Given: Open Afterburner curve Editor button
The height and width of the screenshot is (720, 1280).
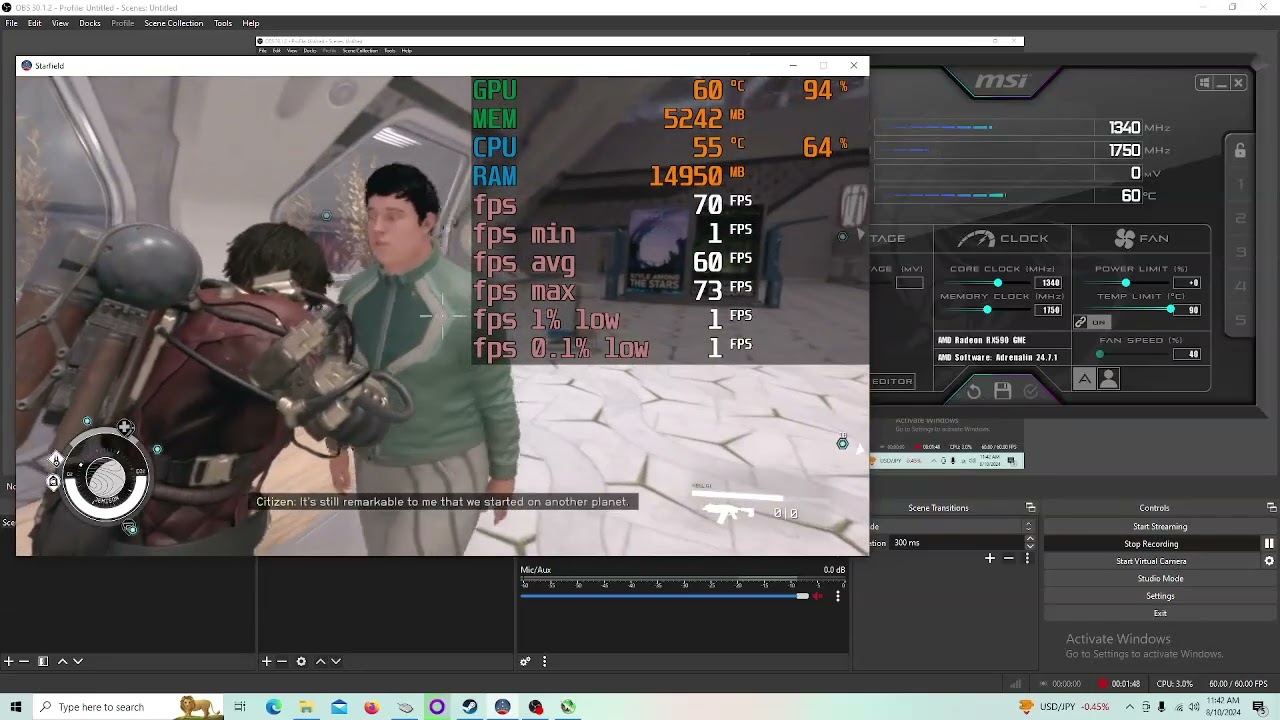Looking at the screenshot, I should pyautogui.click(x=892, y=381).
